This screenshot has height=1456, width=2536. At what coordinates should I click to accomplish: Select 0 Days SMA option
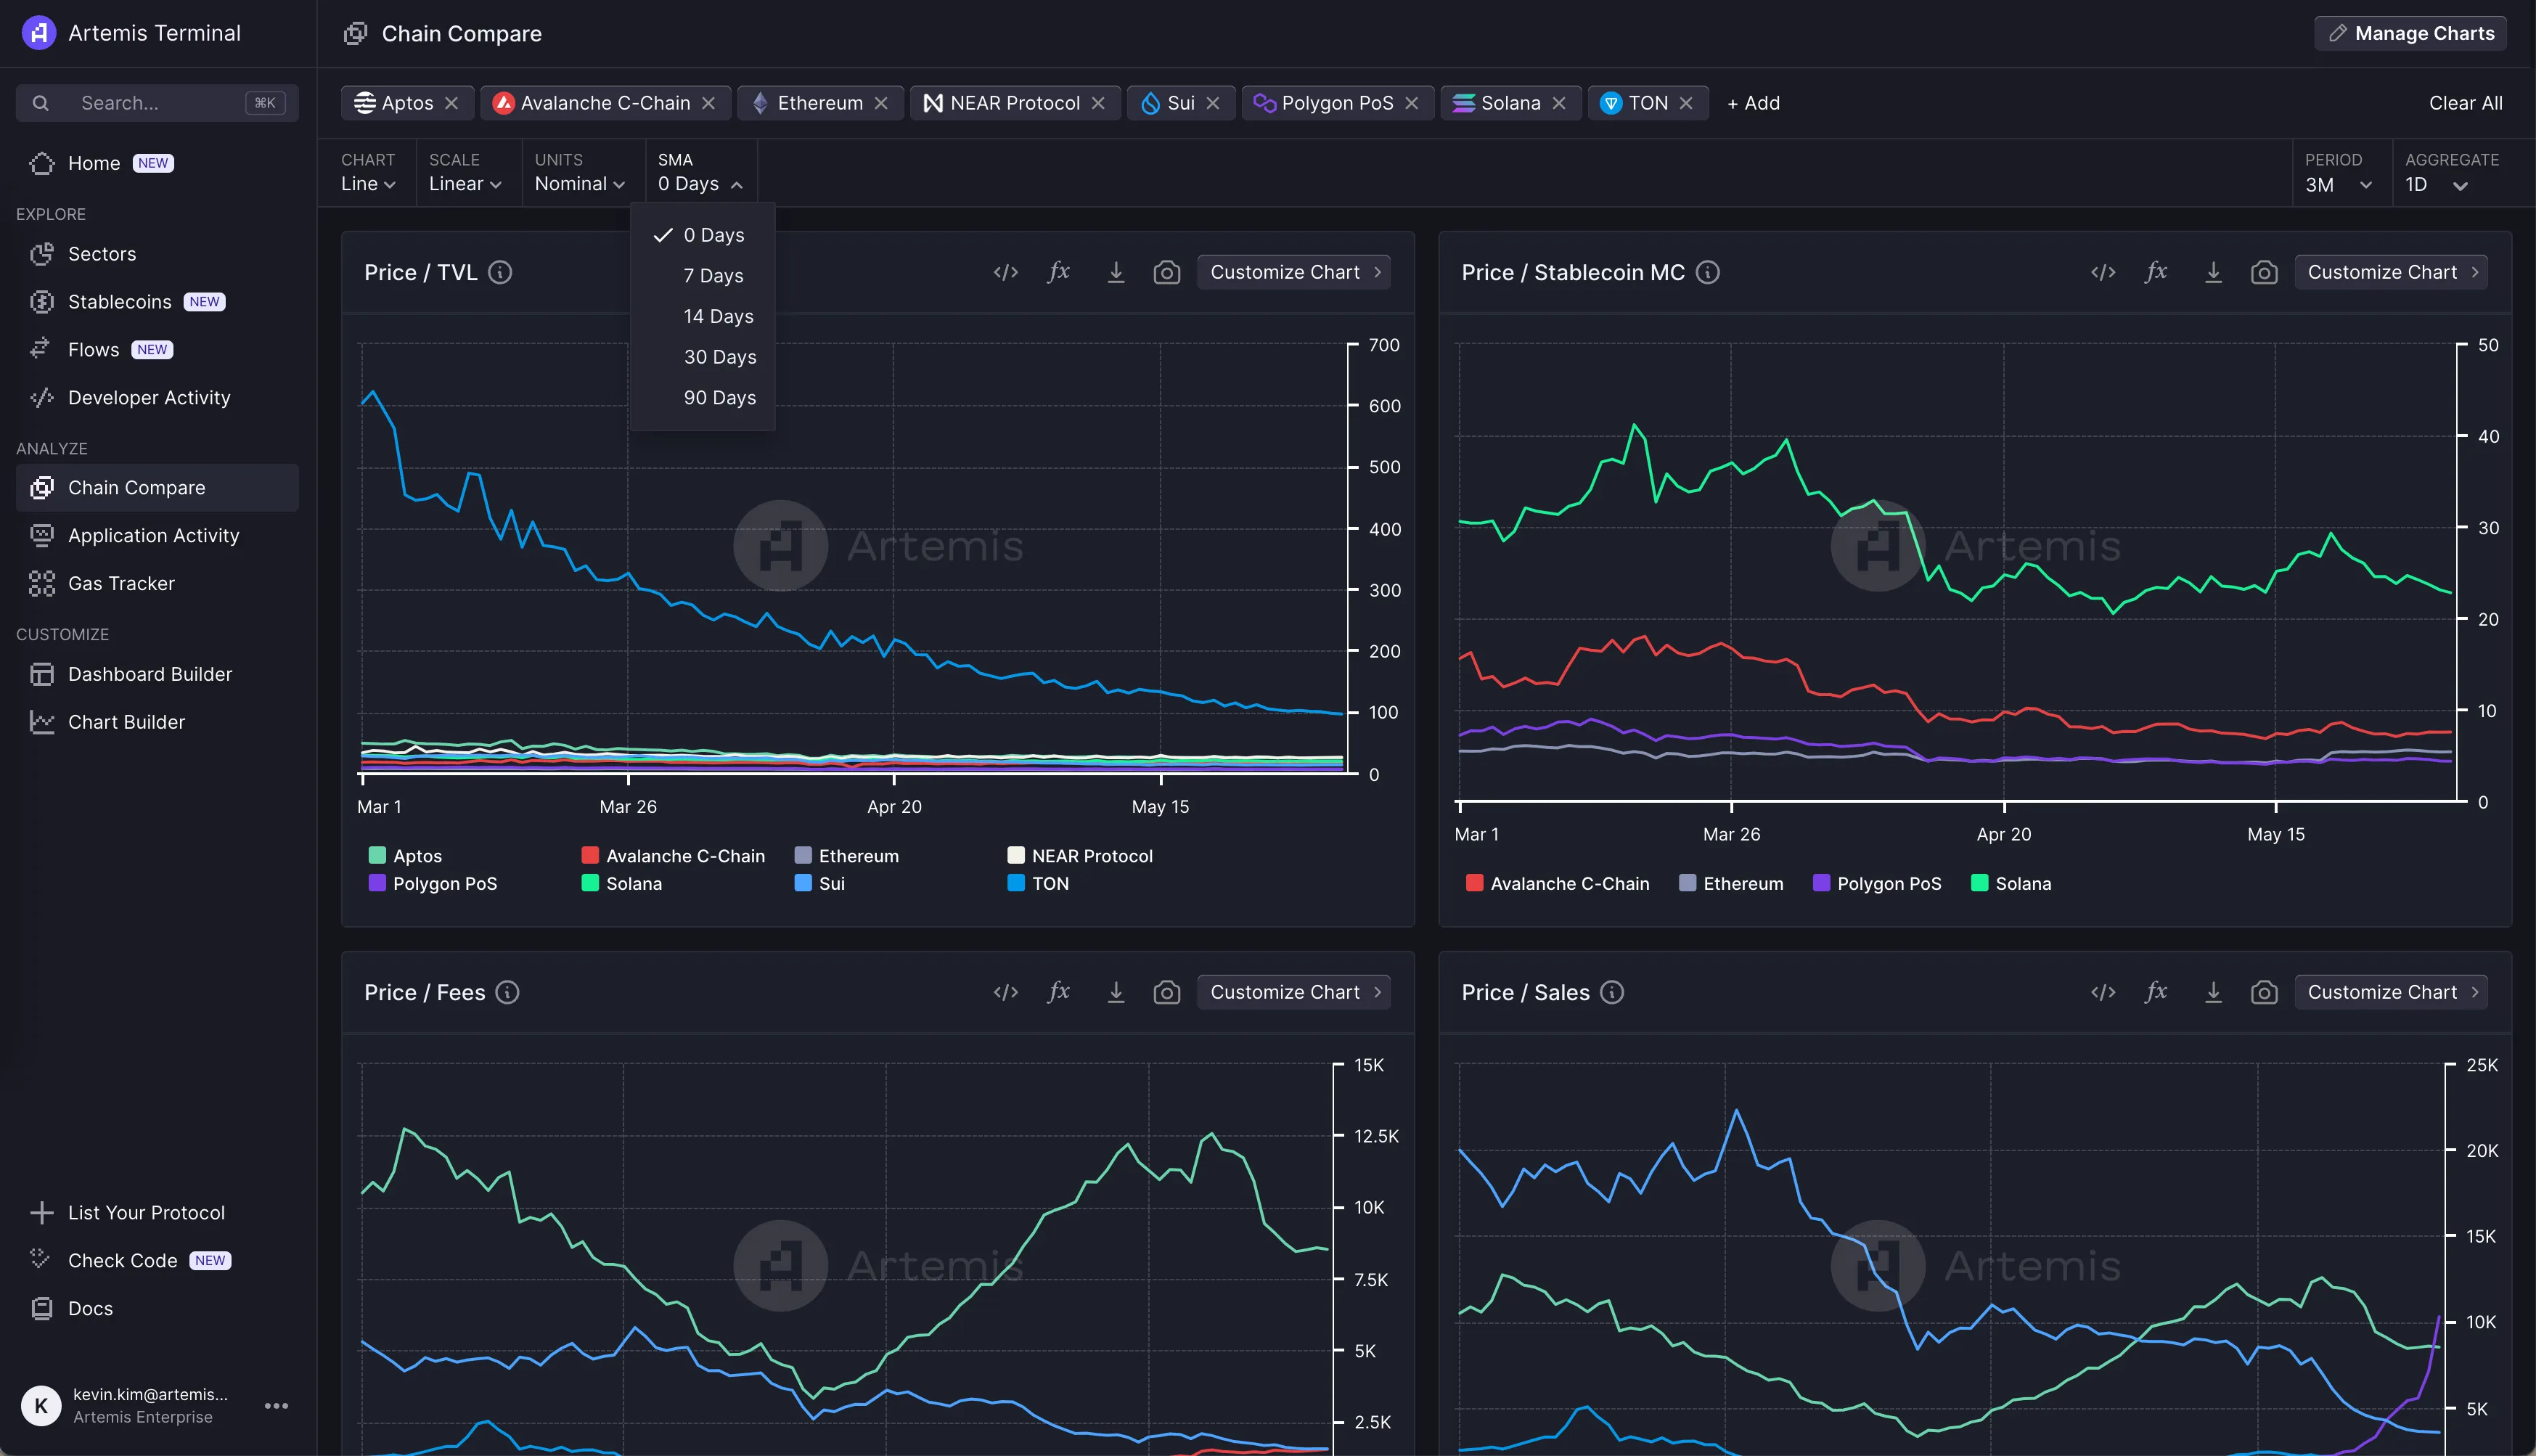[703, 235]
